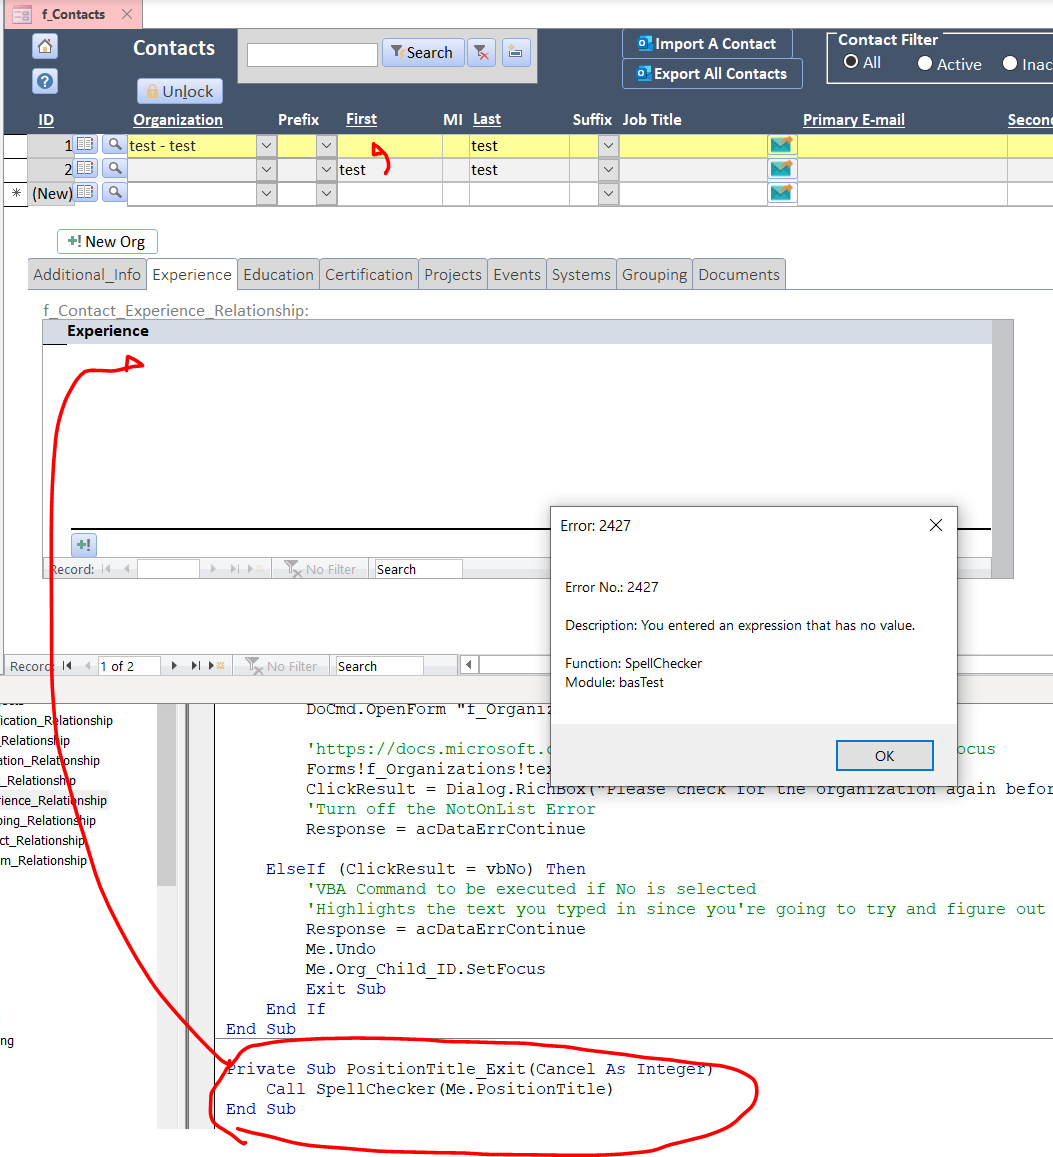The image size is (1053, 1157).
Task: Click OK in the Error 2427 dialog
Action: 884,756
